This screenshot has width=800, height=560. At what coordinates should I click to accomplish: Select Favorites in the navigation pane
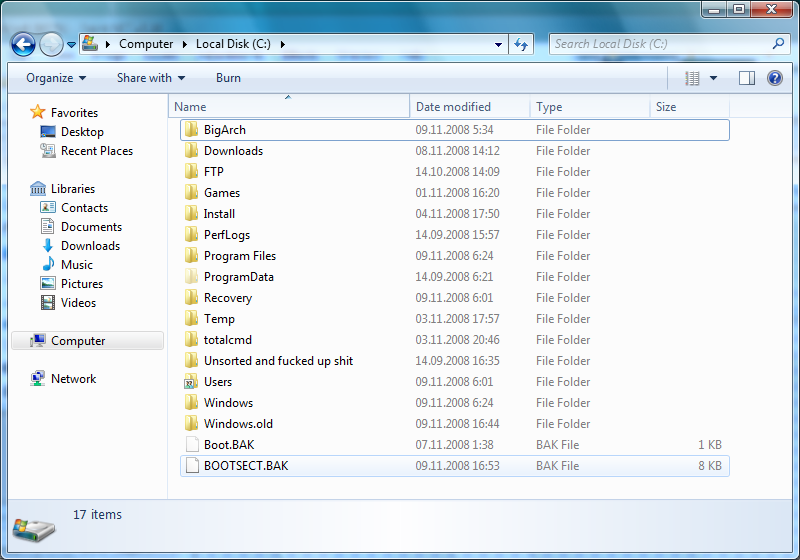coord(74,113)
